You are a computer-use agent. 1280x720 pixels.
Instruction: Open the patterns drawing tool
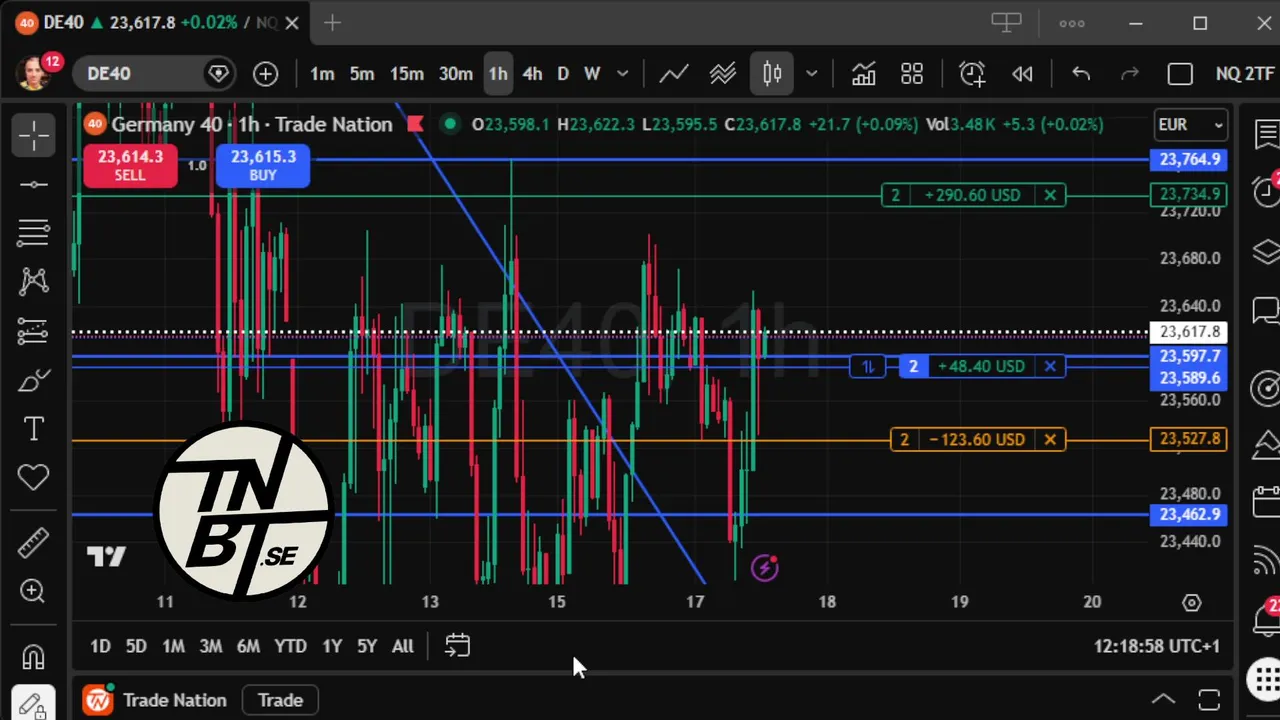pos(33,282)
